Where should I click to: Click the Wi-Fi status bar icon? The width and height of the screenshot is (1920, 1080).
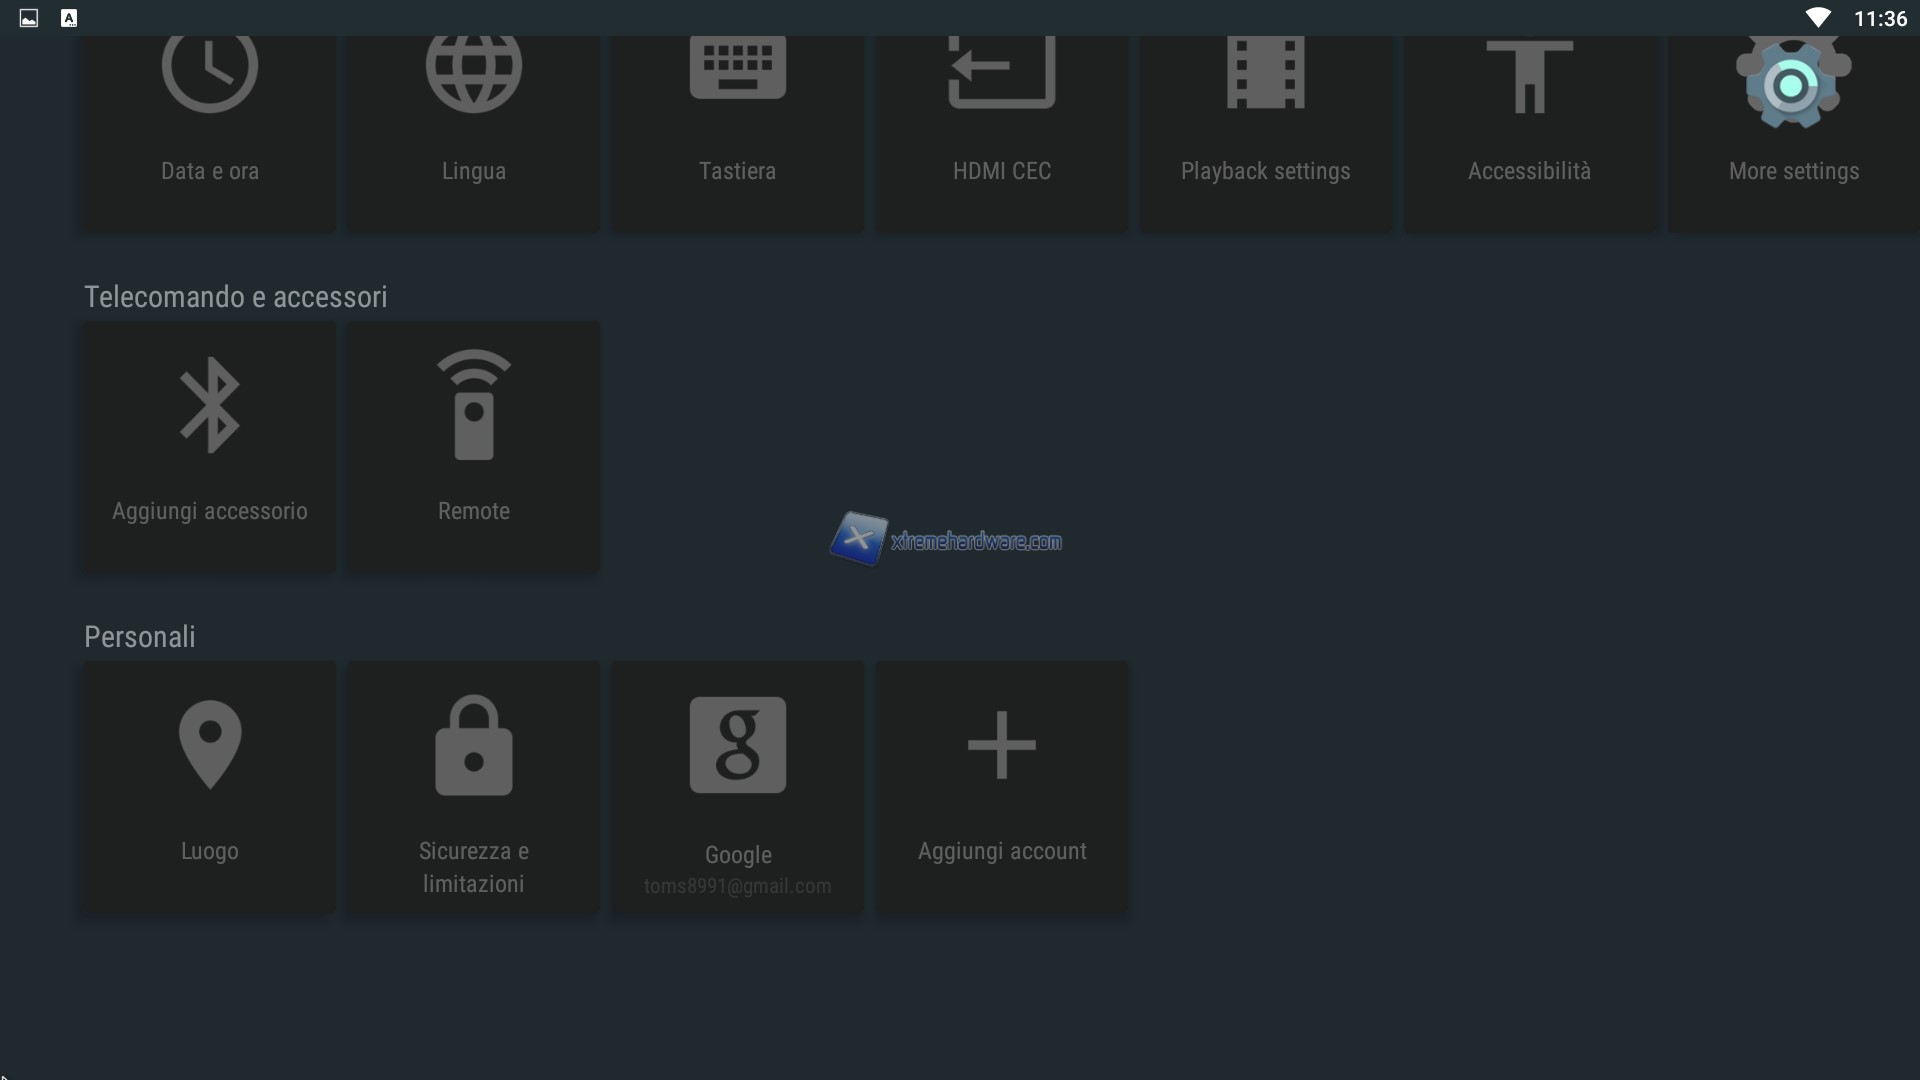(x=1817, y=18)
